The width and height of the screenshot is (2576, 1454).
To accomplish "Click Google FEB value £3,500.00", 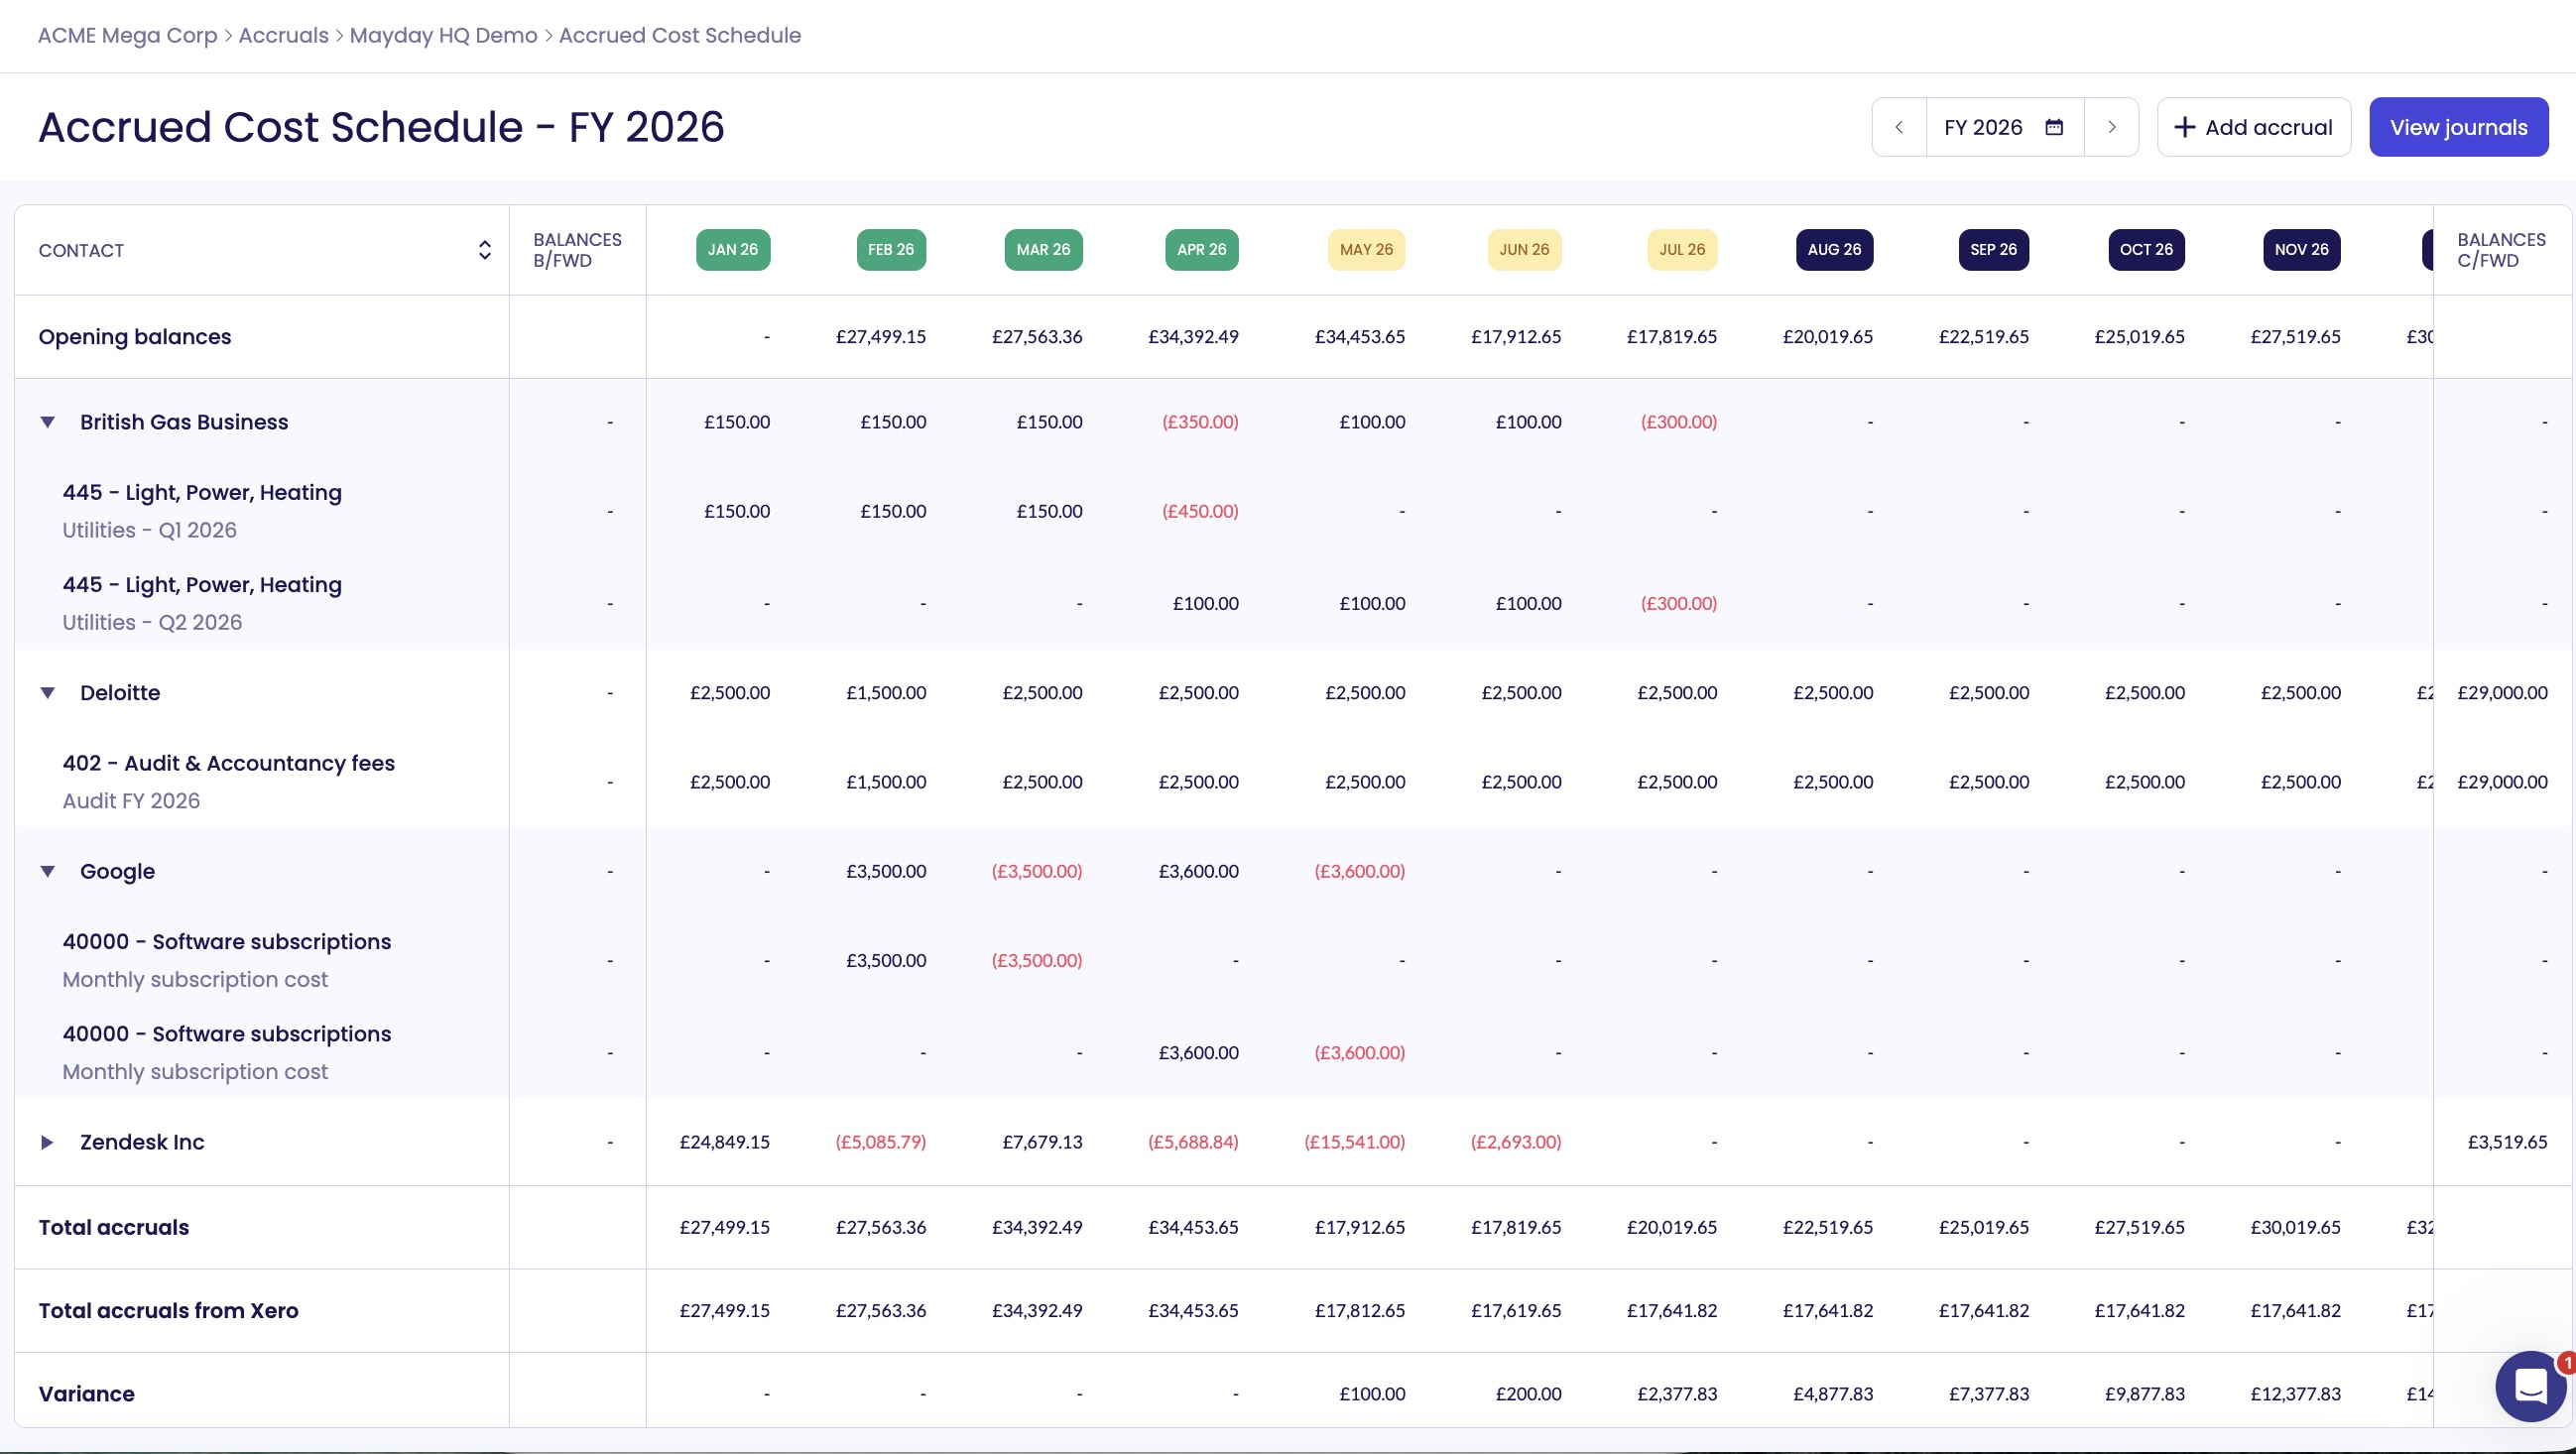I will 886,871.
